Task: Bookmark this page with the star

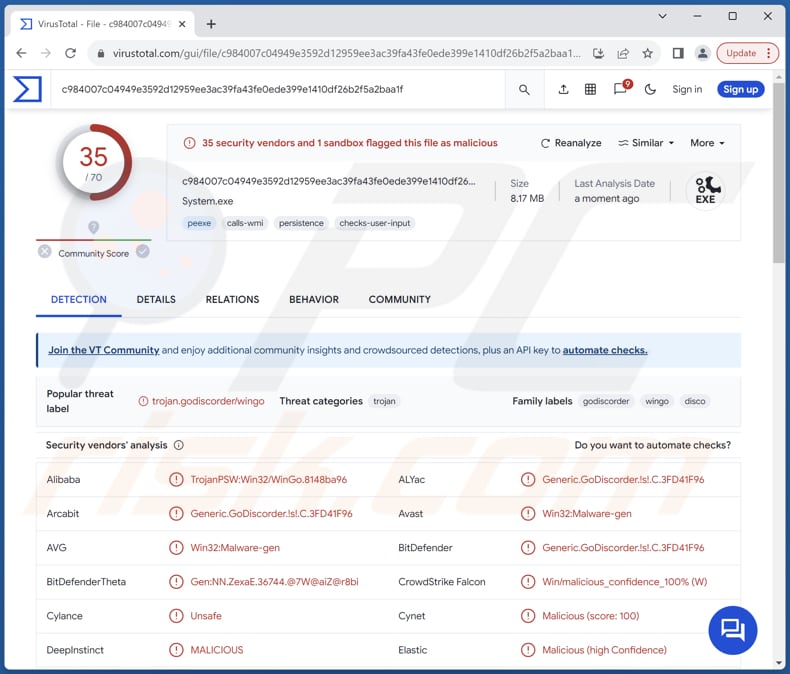Action: click(647, 53)
